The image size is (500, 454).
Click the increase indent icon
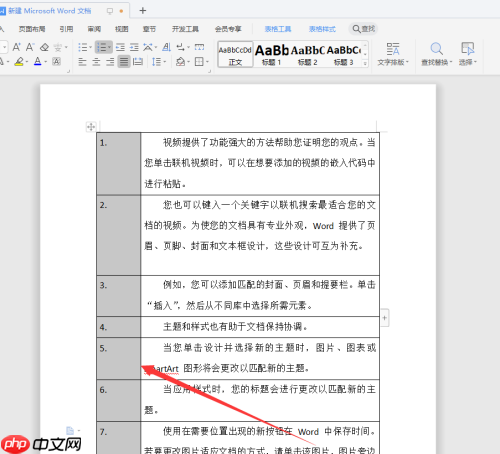(134, 47)
